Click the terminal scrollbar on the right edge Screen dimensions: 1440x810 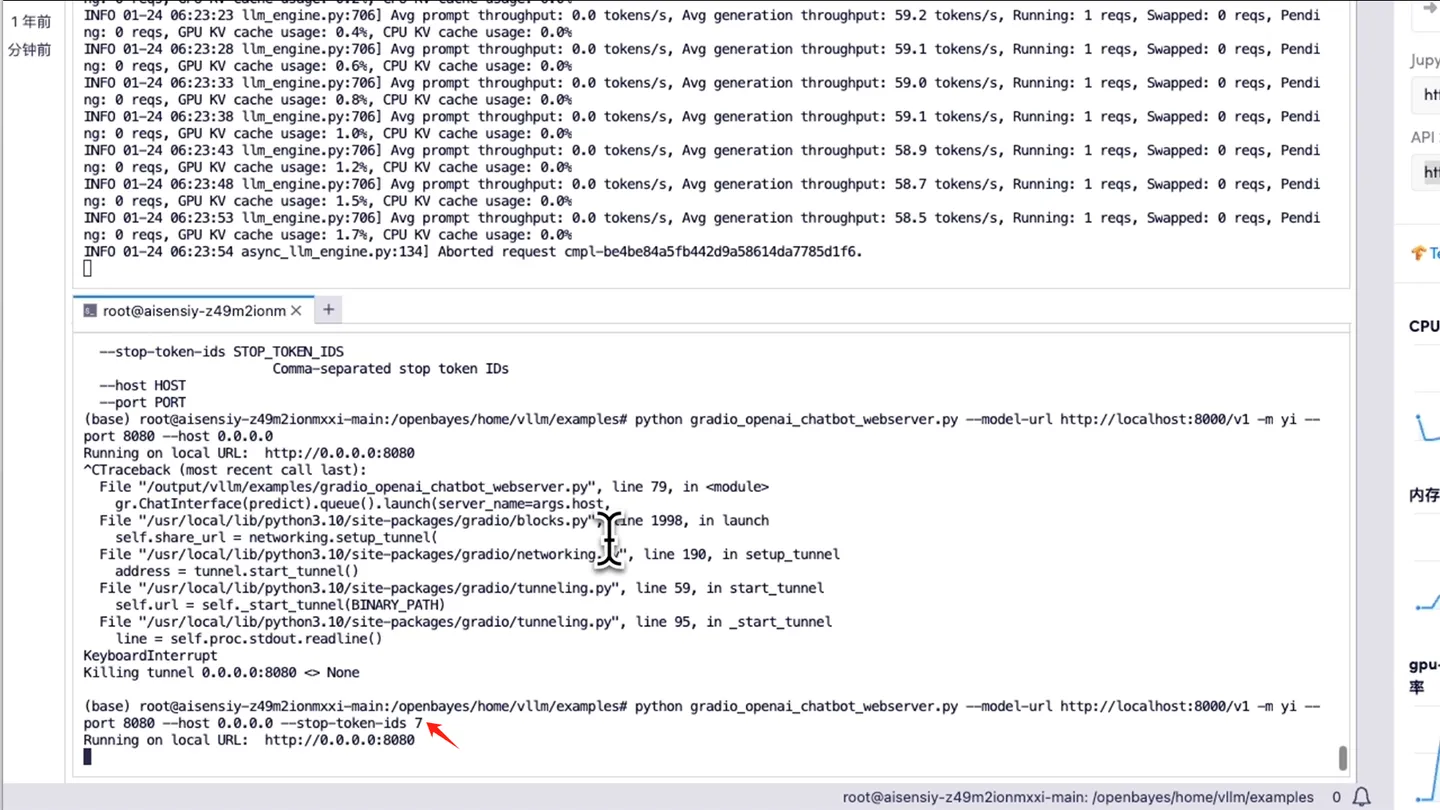[1341, 758]
